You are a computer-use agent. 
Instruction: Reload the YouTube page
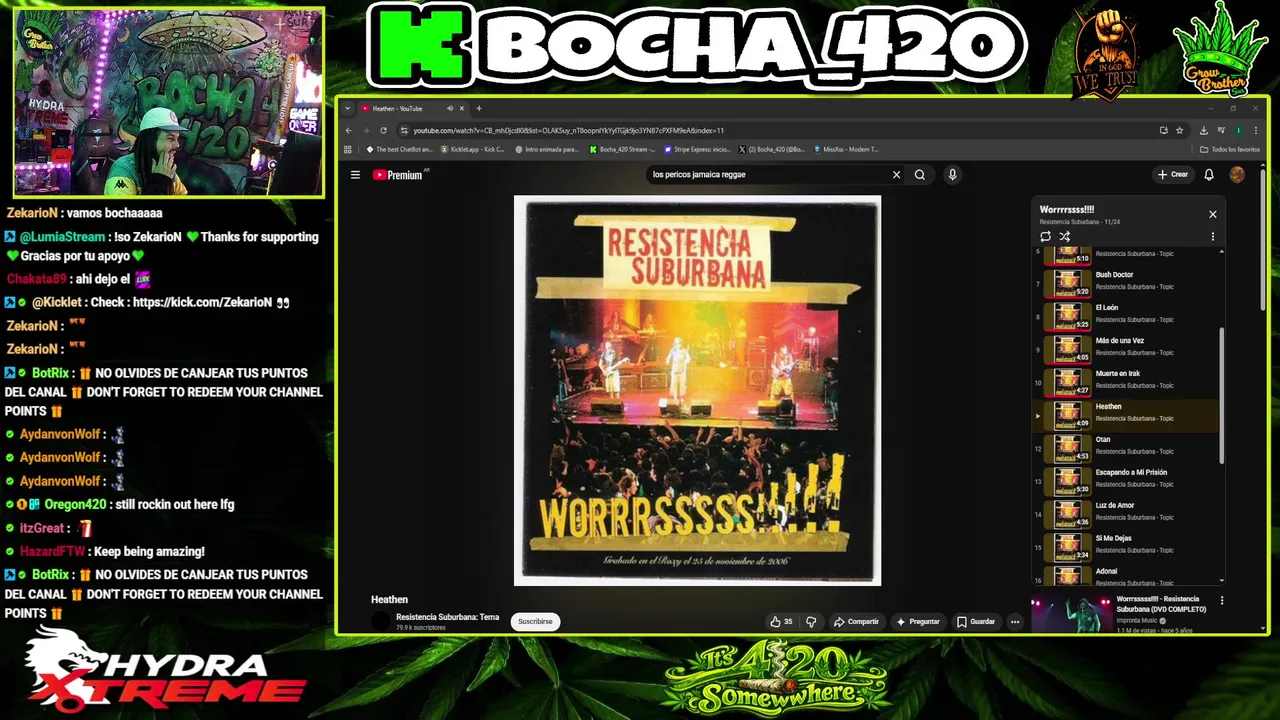pyautogui.click(x=383, y=130)
